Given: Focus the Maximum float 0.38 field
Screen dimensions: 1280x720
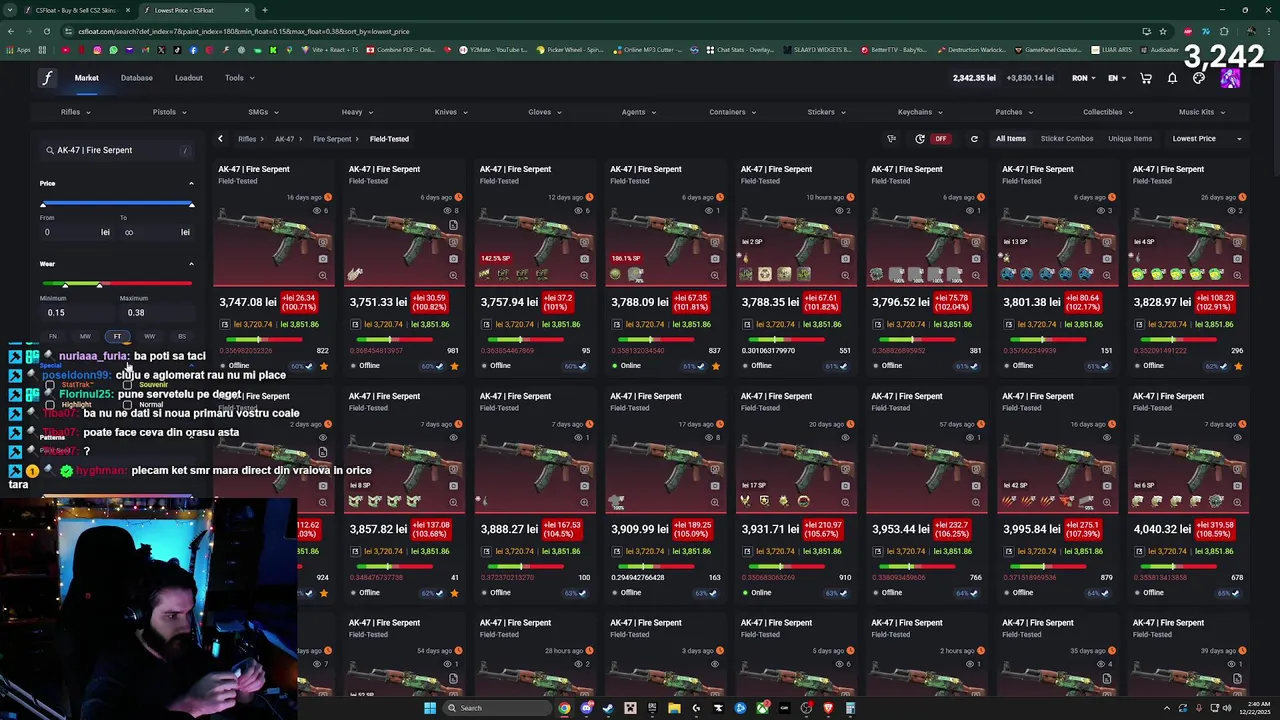Looking at the screenshot, I should [x=155, y=313].
